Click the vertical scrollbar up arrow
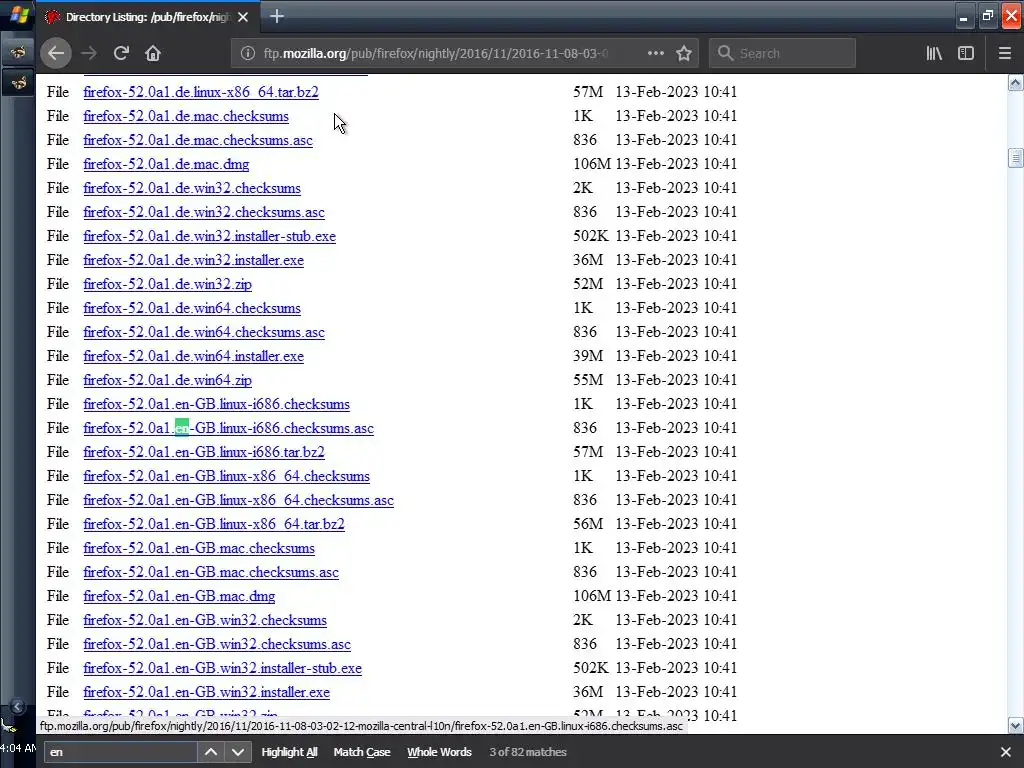This screenshot has width=1024, height=768. coord(1015,82)
